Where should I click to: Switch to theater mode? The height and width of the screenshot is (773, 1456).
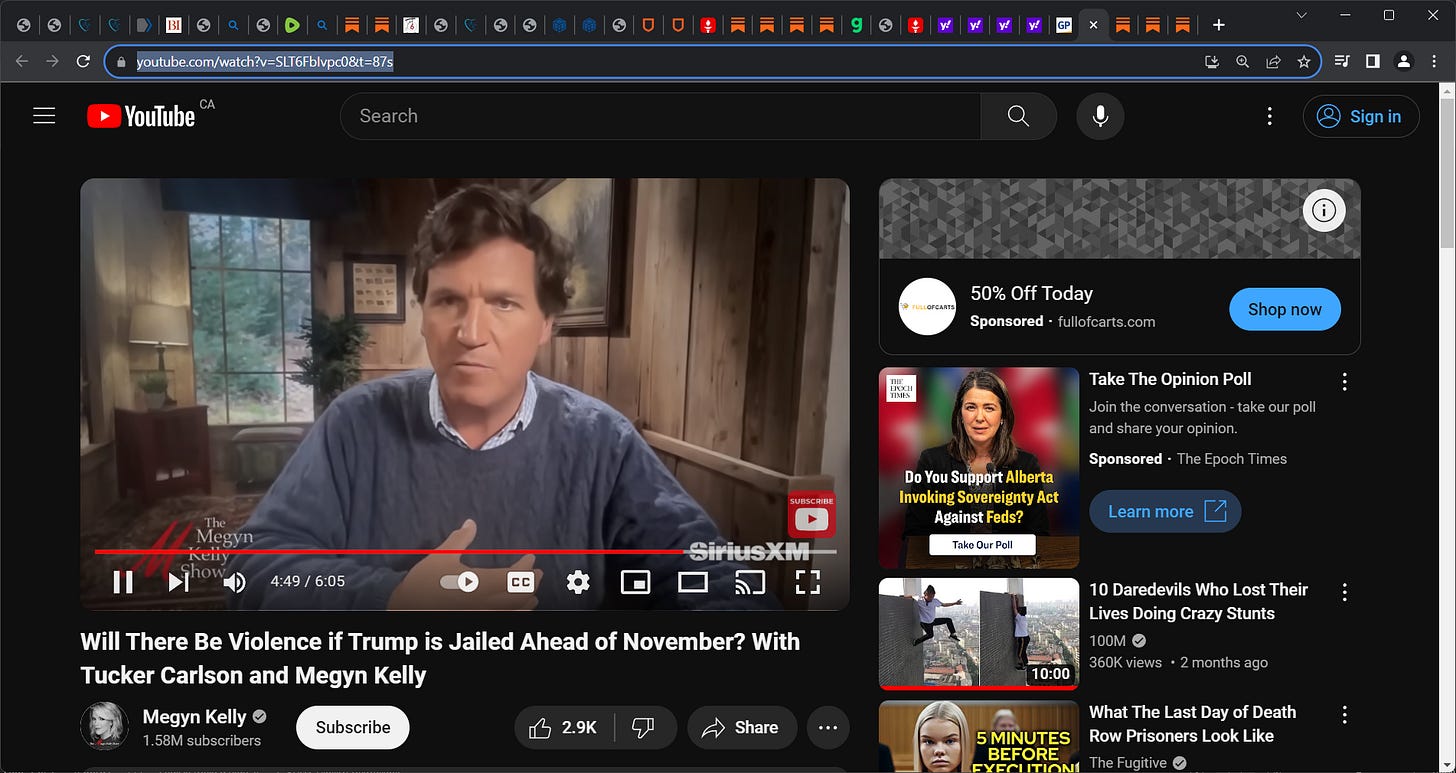pos(693,582)
